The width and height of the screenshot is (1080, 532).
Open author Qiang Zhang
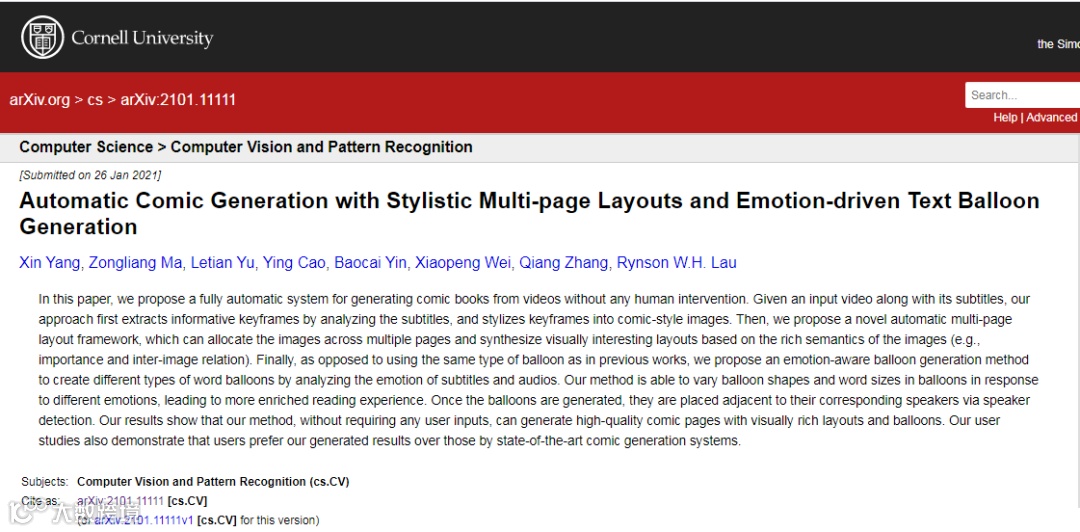pyautogui.click(x=563, y=263)
